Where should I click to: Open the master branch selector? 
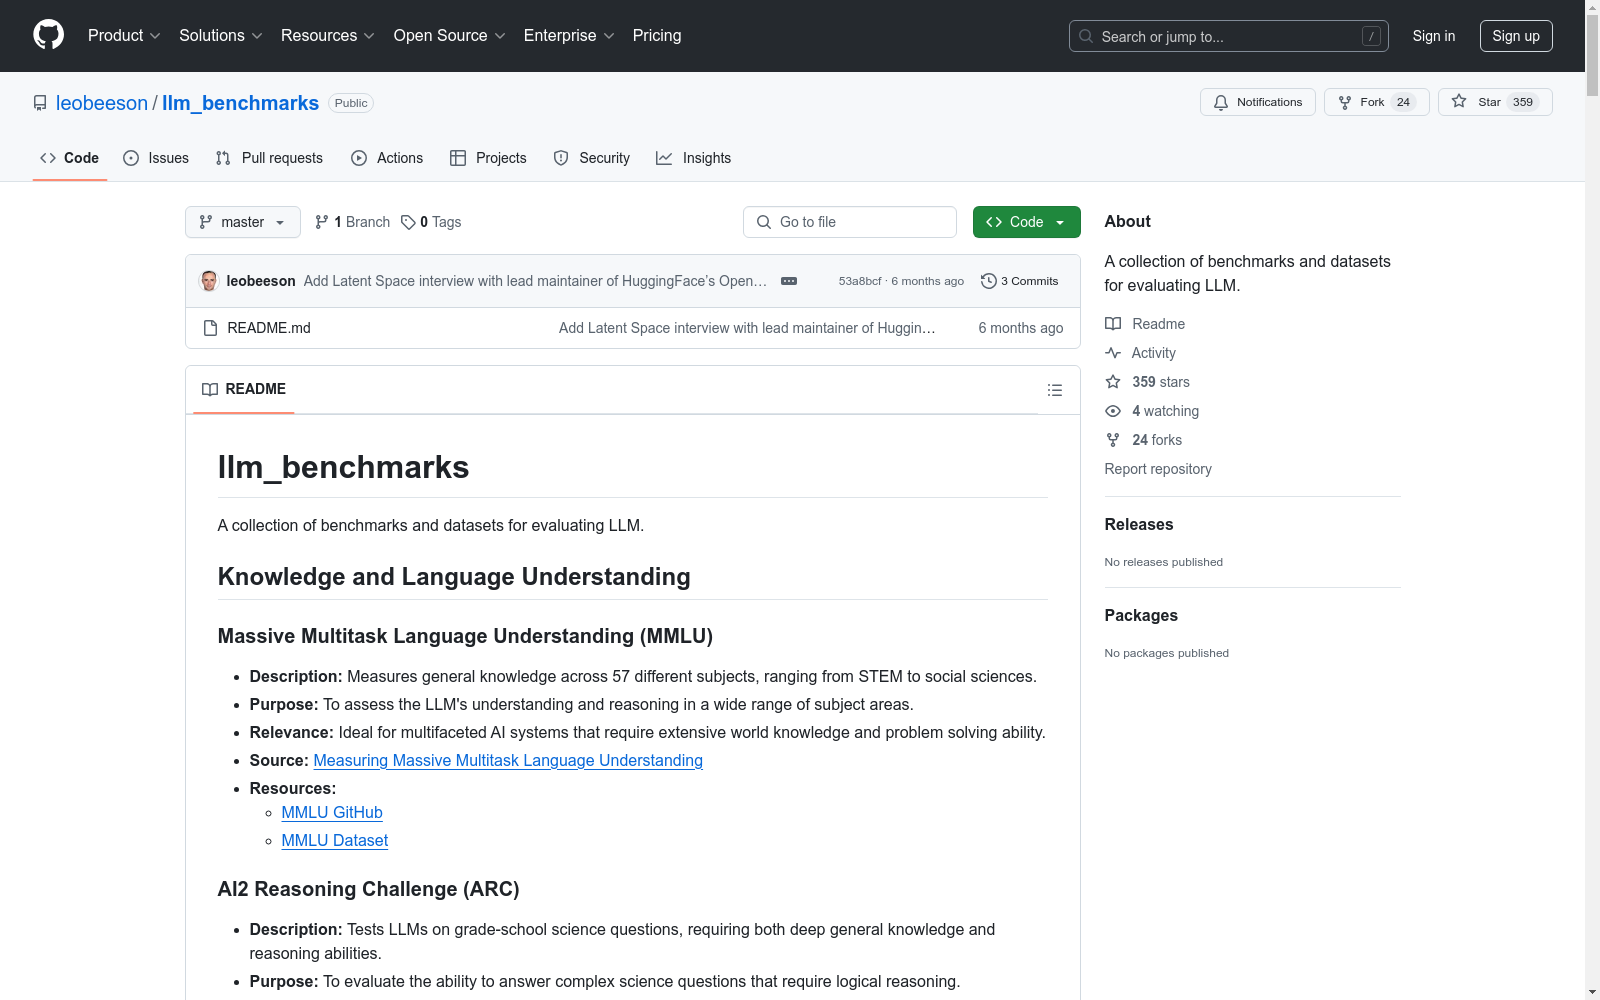243,222
